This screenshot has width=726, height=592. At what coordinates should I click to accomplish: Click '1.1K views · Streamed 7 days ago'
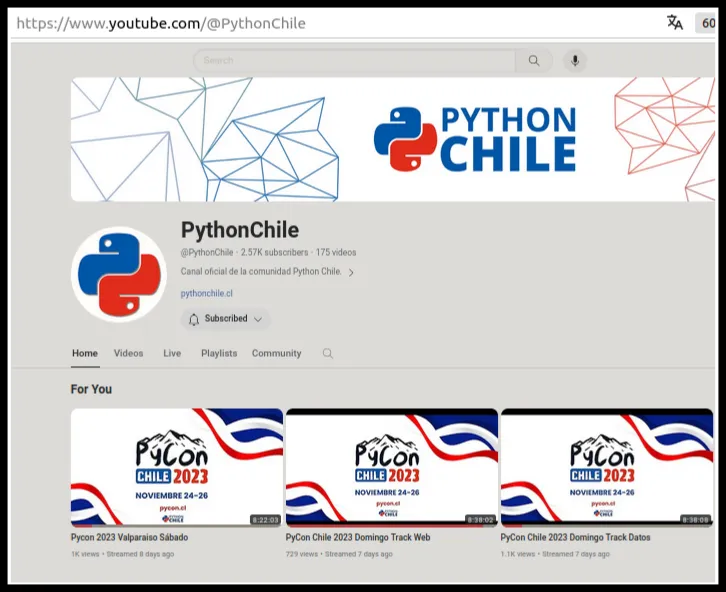pyautogui.click(x=555, y=554)
